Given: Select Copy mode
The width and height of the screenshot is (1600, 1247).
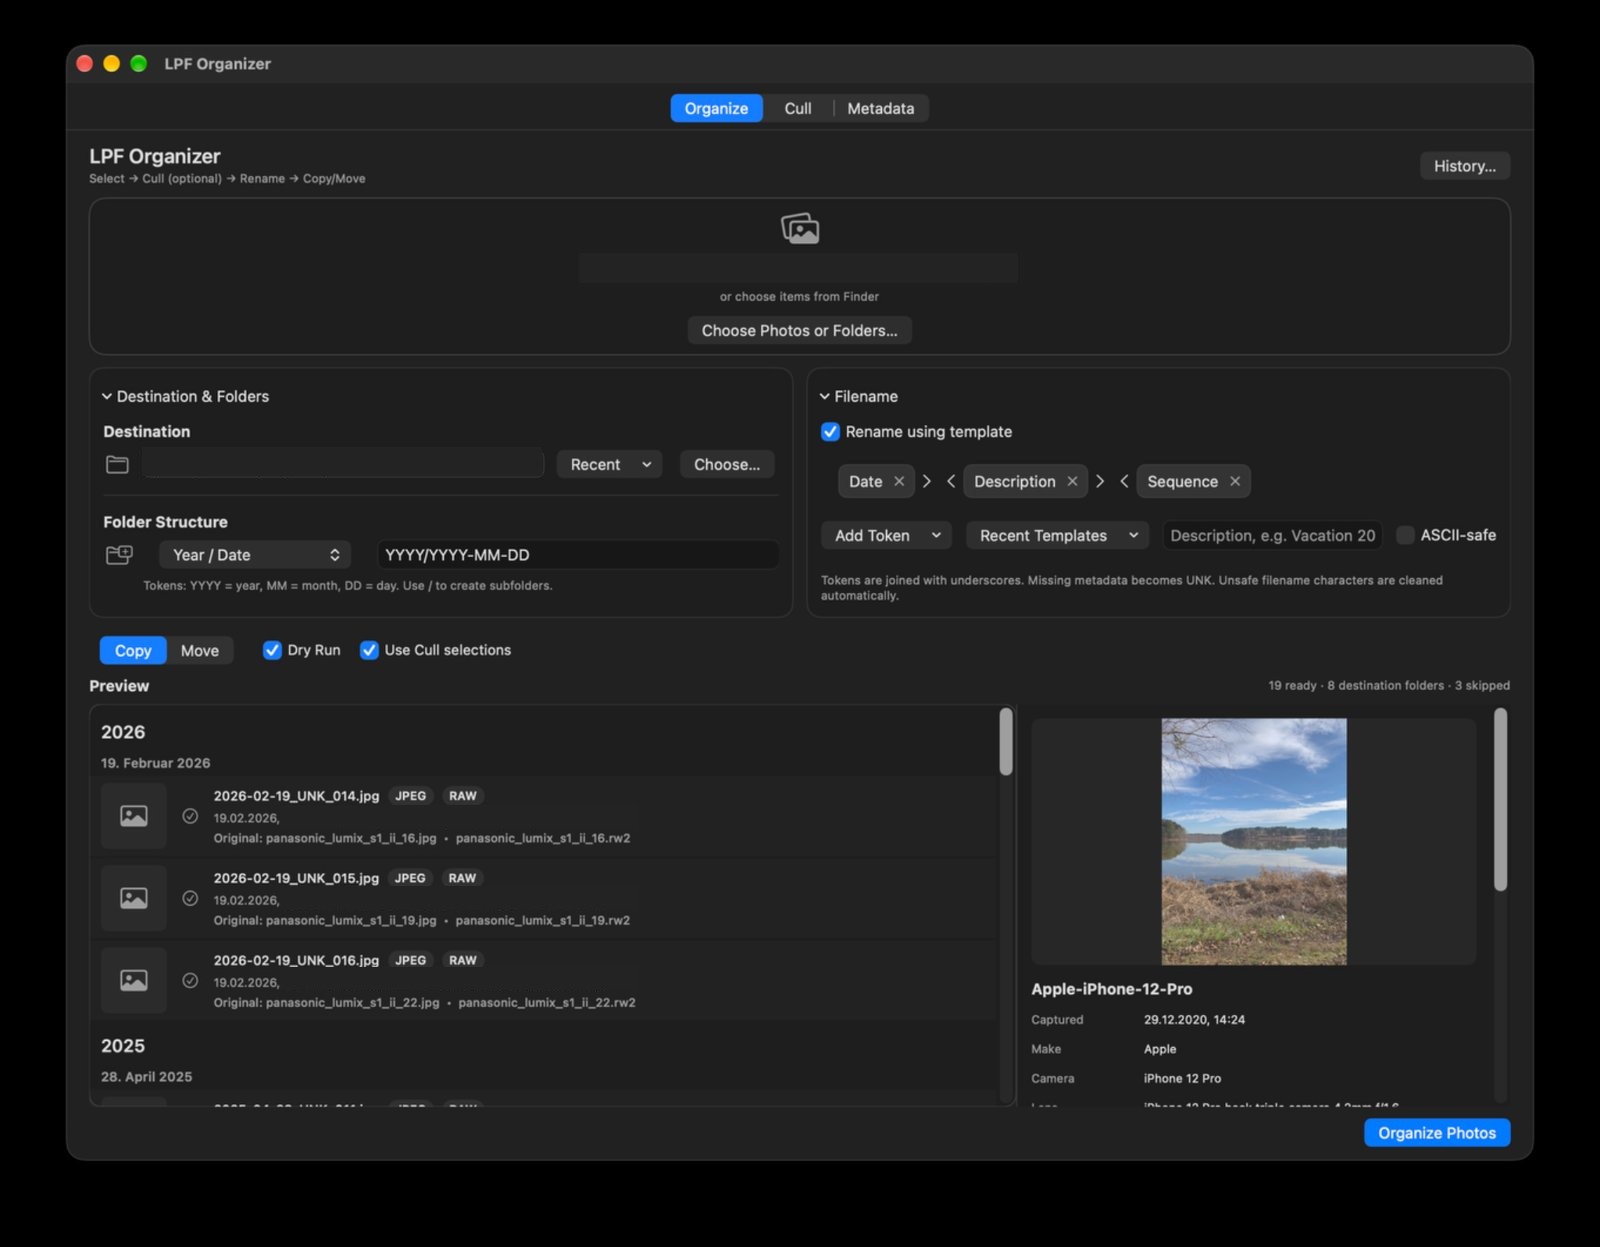Looking at the screenshot, I should tap(133, 650).
